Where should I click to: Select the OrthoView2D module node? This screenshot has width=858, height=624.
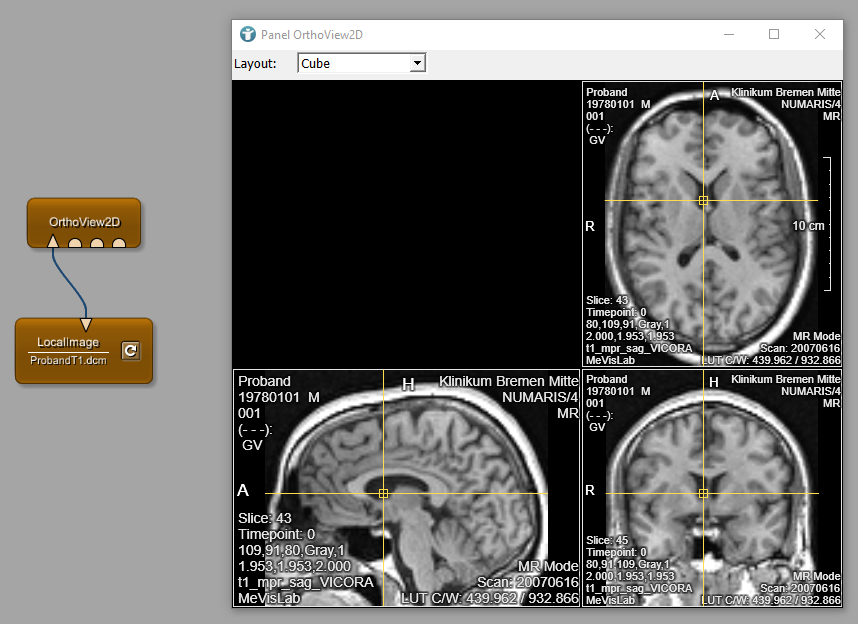[83, 218]
